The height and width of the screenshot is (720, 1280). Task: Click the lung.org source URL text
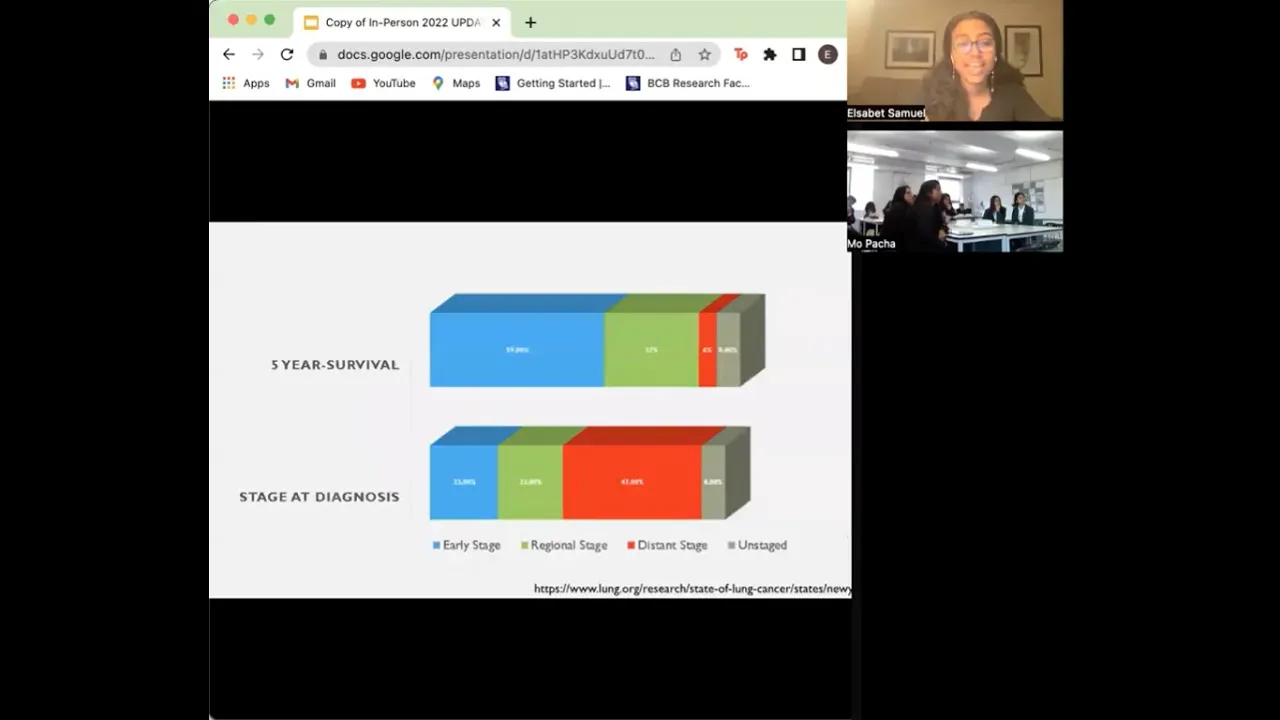pos(692,589)
